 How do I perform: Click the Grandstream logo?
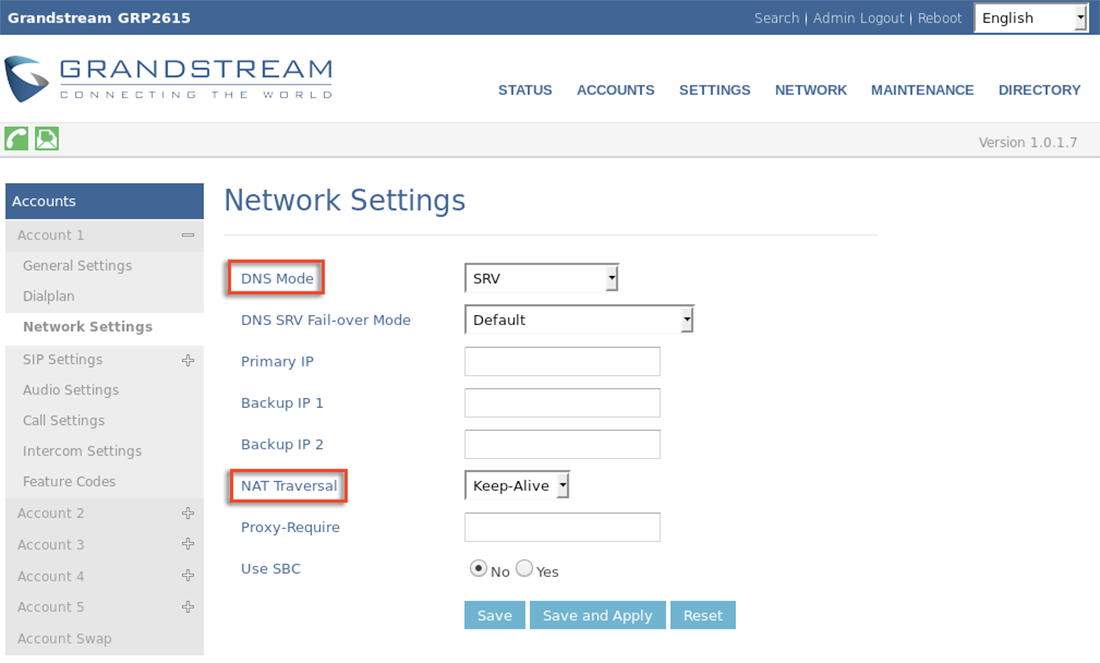(168, 79)
